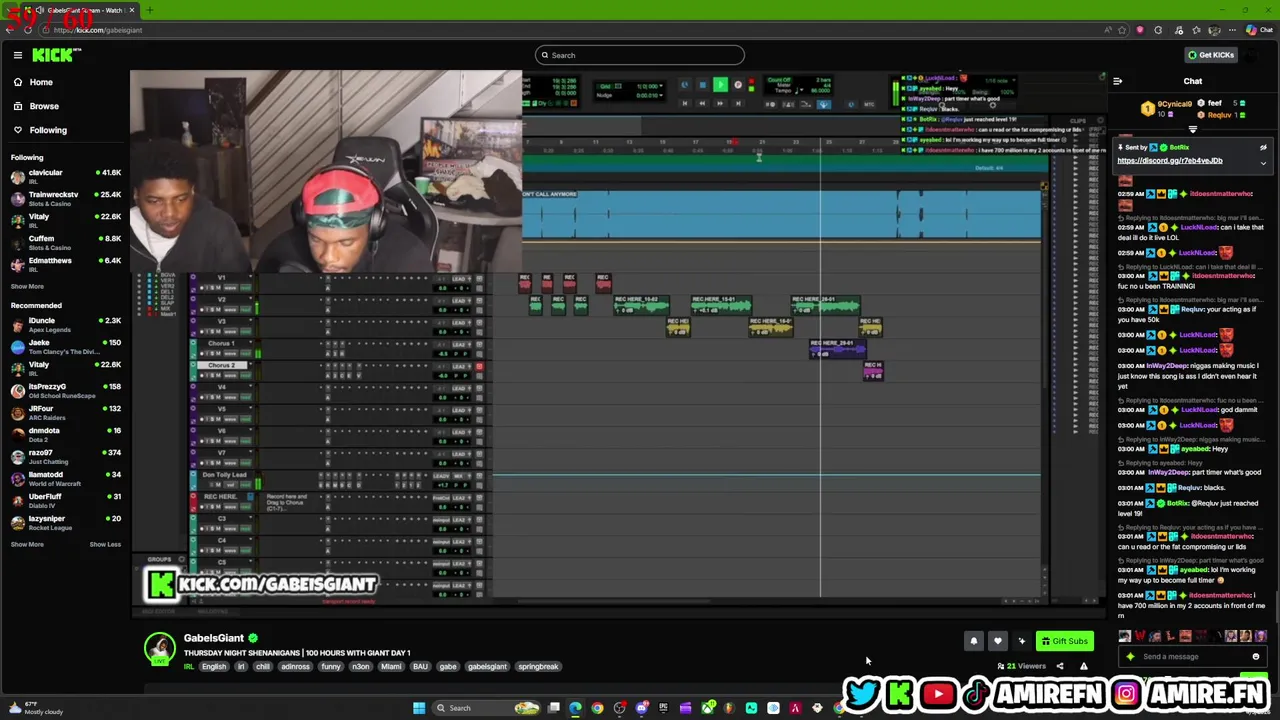
Task: Click GabeIsGiant streamer avatar
Action: coord(160,649)
